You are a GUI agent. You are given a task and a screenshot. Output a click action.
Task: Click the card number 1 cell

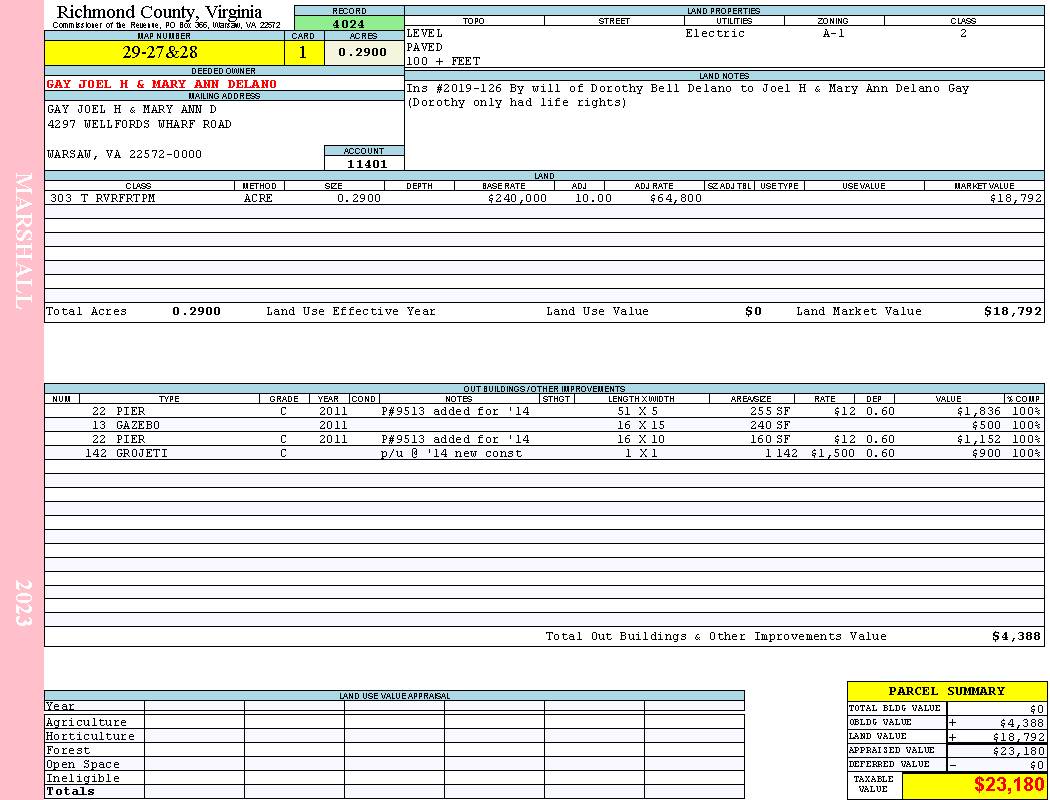304,52
